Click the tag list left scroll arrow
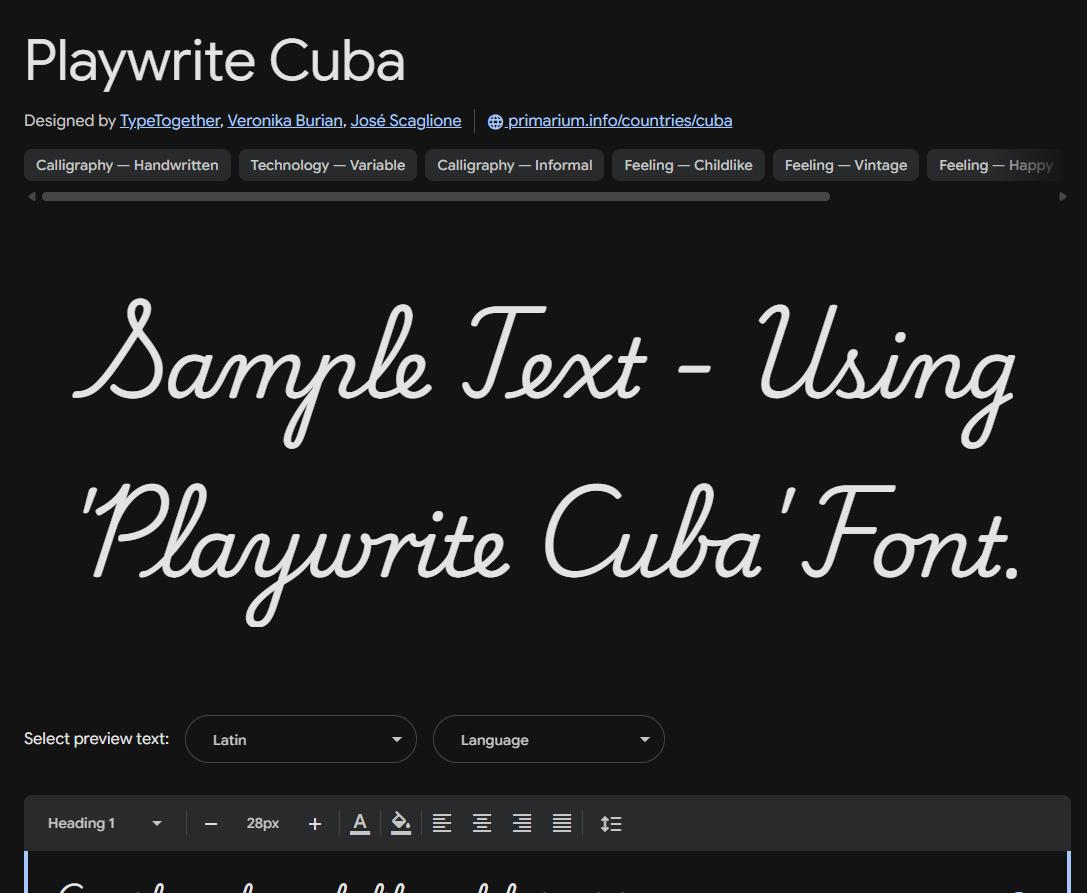Screen dimensions: 1087x893 click(x=31, y=197)
